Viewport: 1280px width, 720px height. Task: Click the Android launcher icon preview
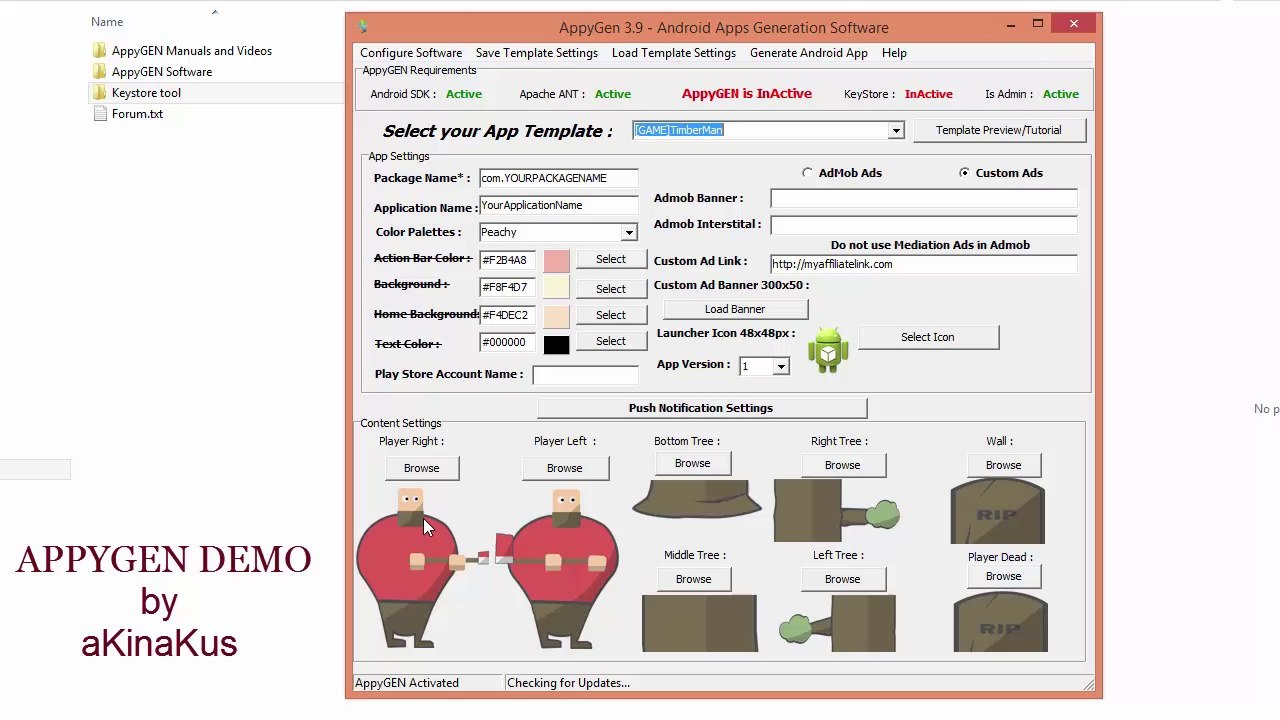pyautogui.click(x=828, y=349)
